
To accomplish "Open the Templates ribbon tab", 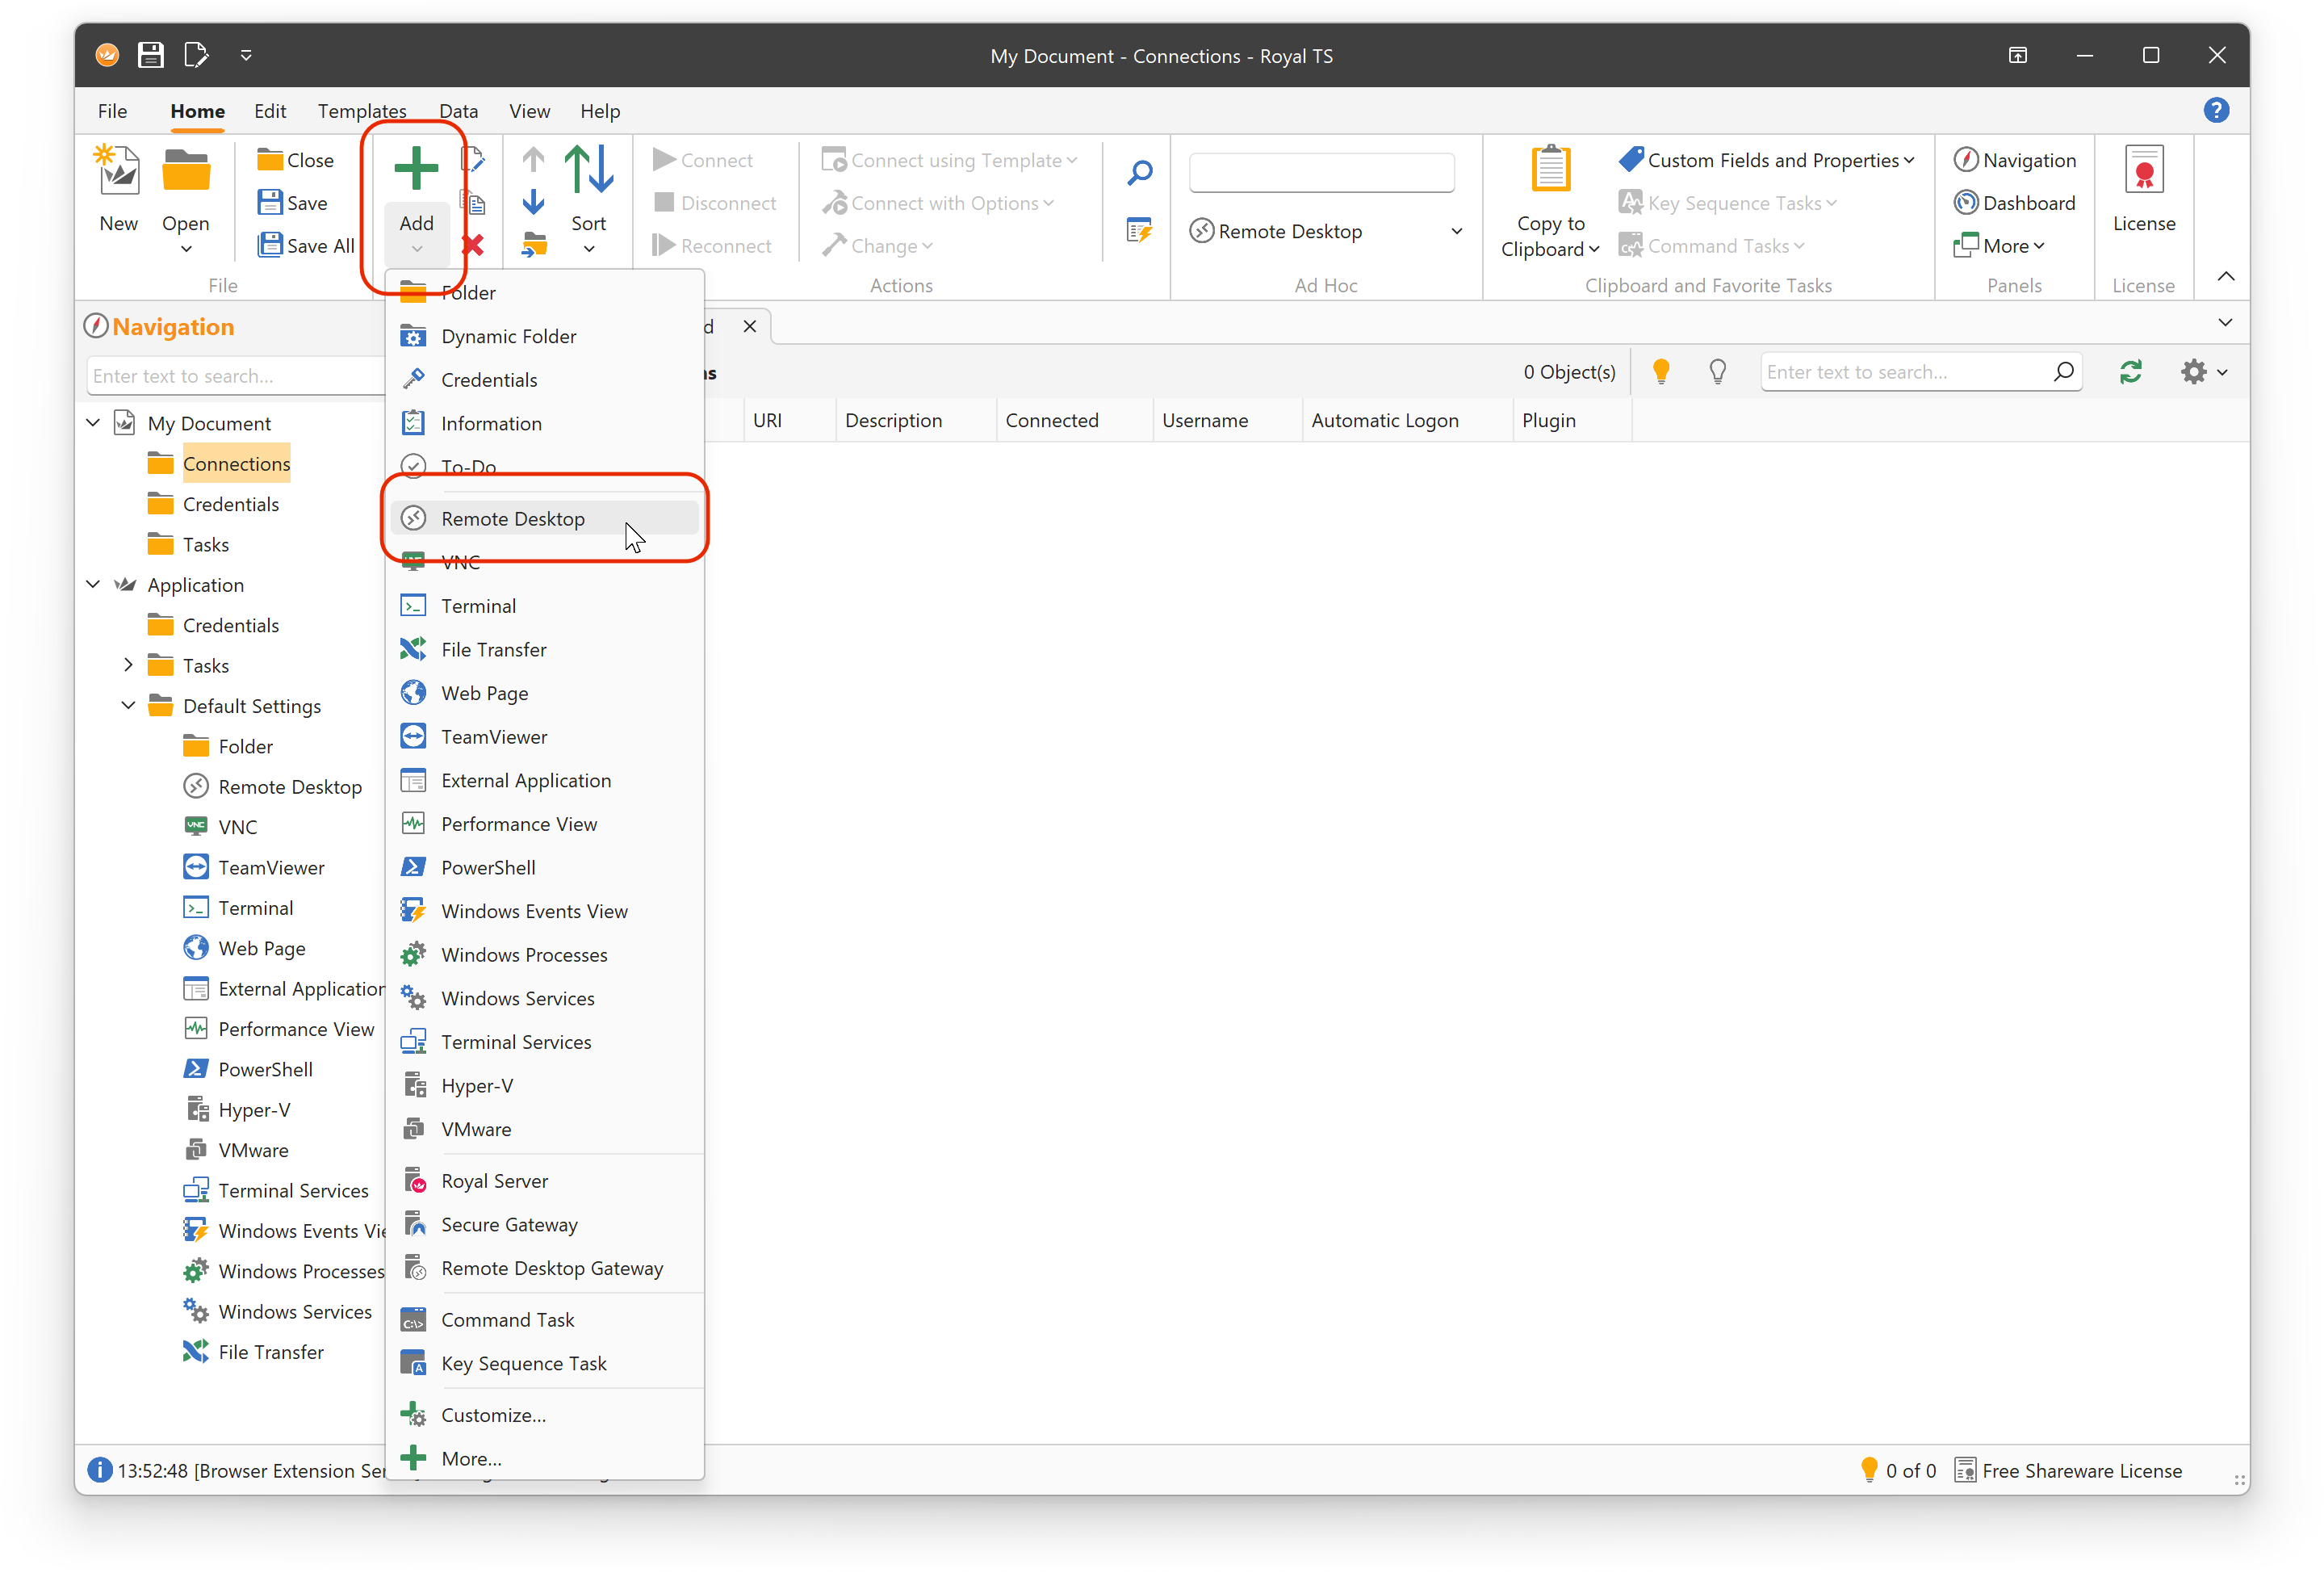I will (x=362, y=111).
